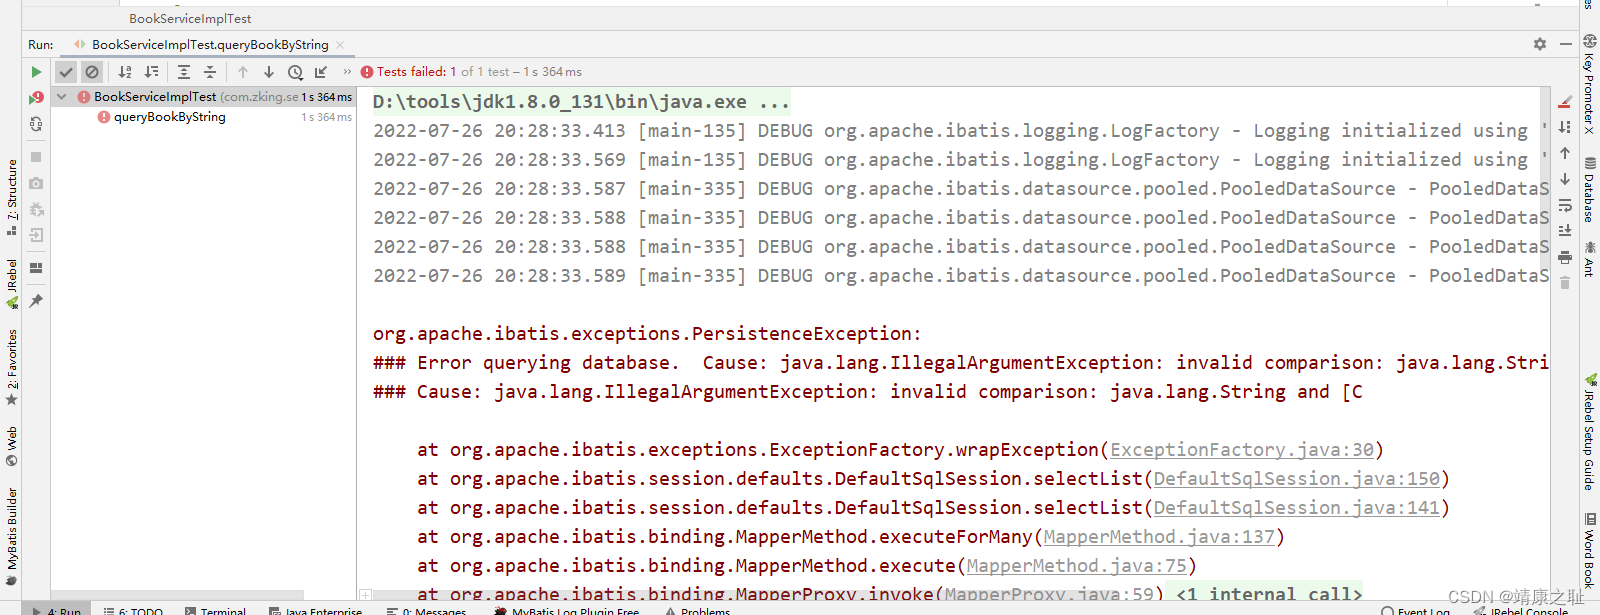Pin the Run tab

(36, 301)
